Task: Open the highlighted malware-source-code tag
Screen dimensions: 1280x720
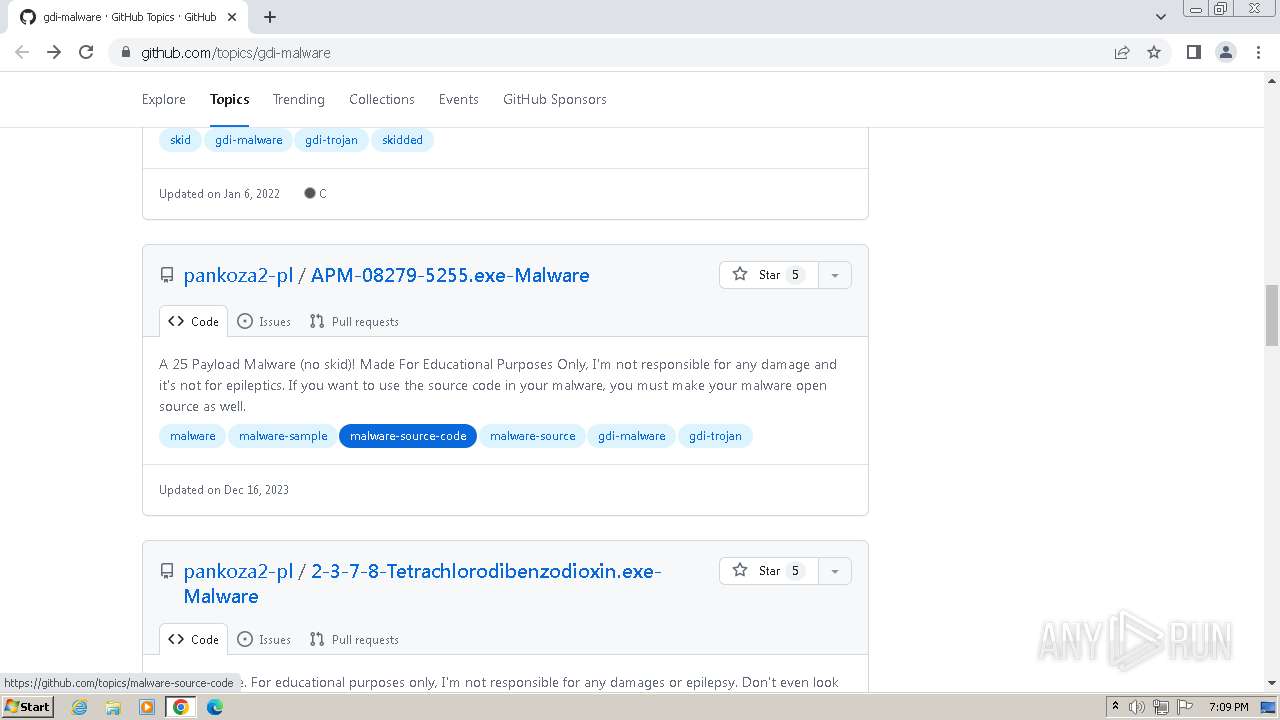Action: coord(408,436)
